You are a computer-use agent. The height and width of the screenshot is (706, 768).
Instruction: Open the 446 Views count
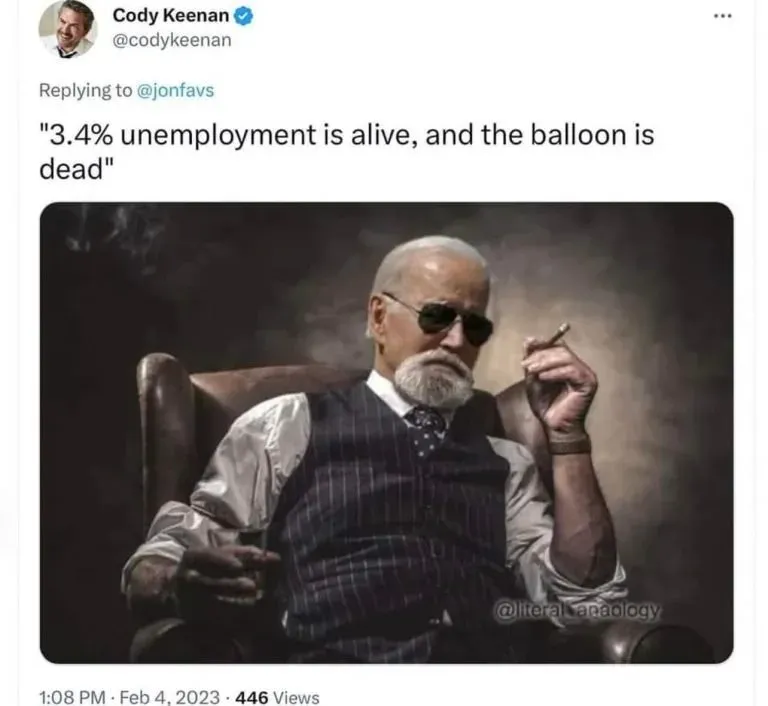(x=277, y=697)
